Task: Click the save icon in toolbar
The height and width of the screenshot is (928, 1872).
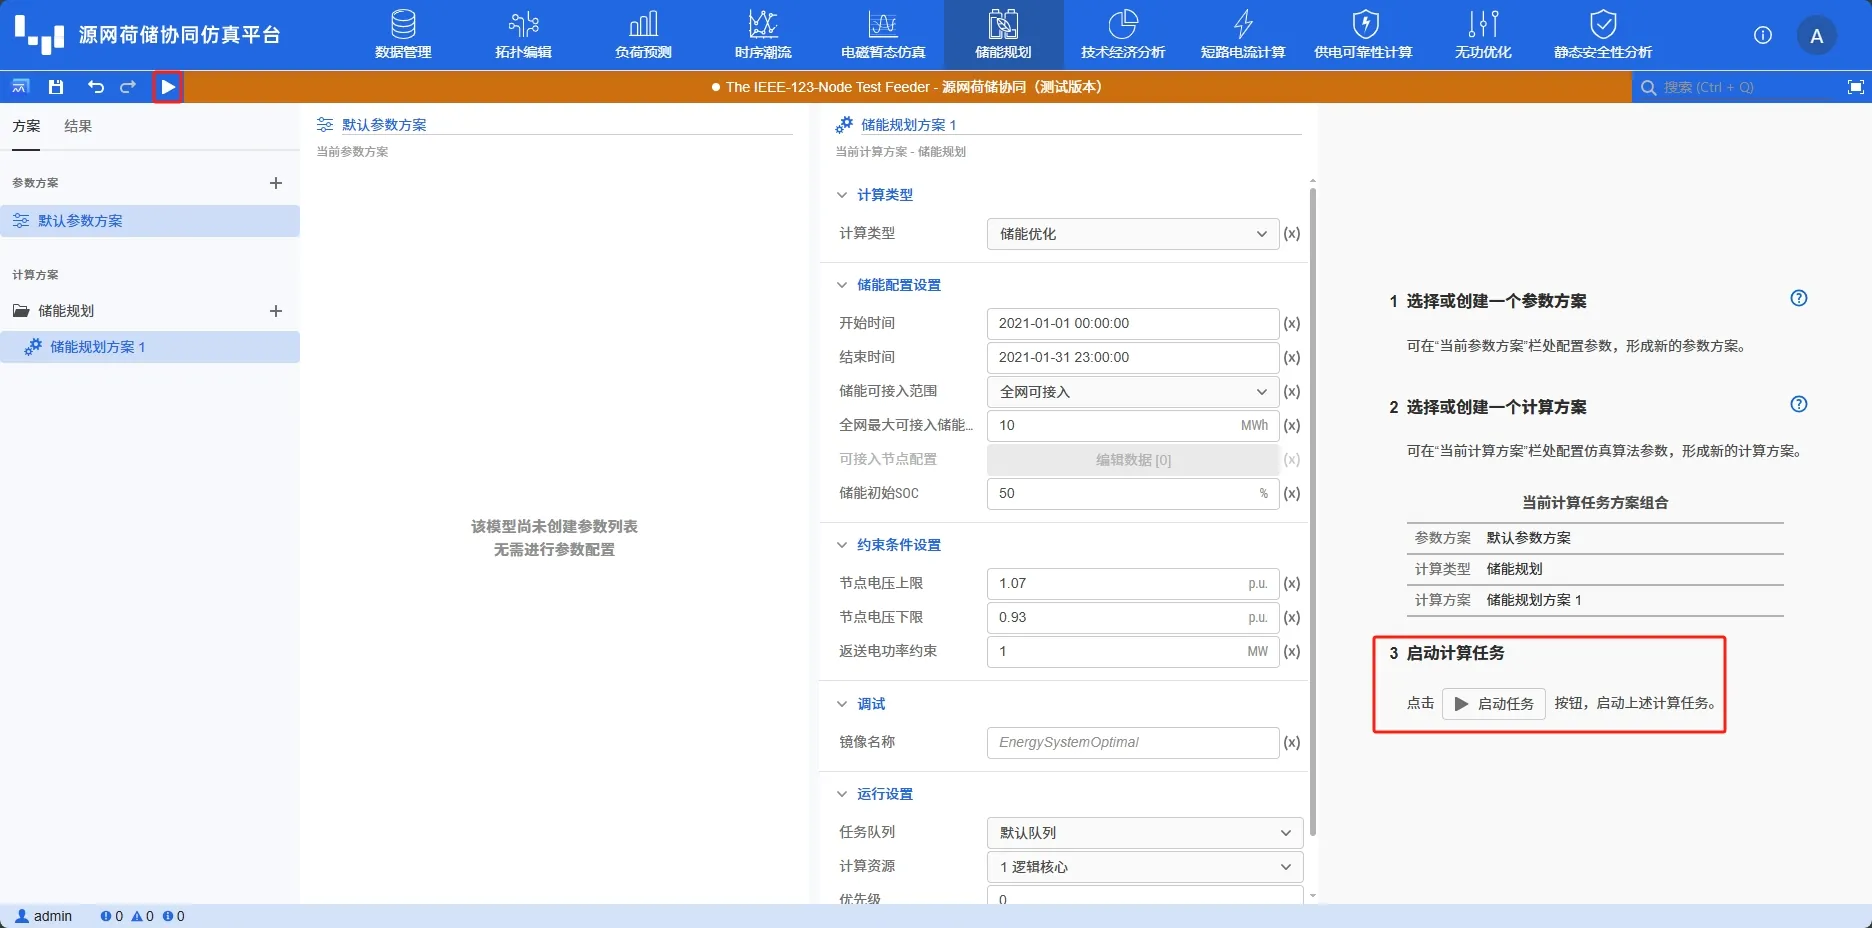Action: 56,87
